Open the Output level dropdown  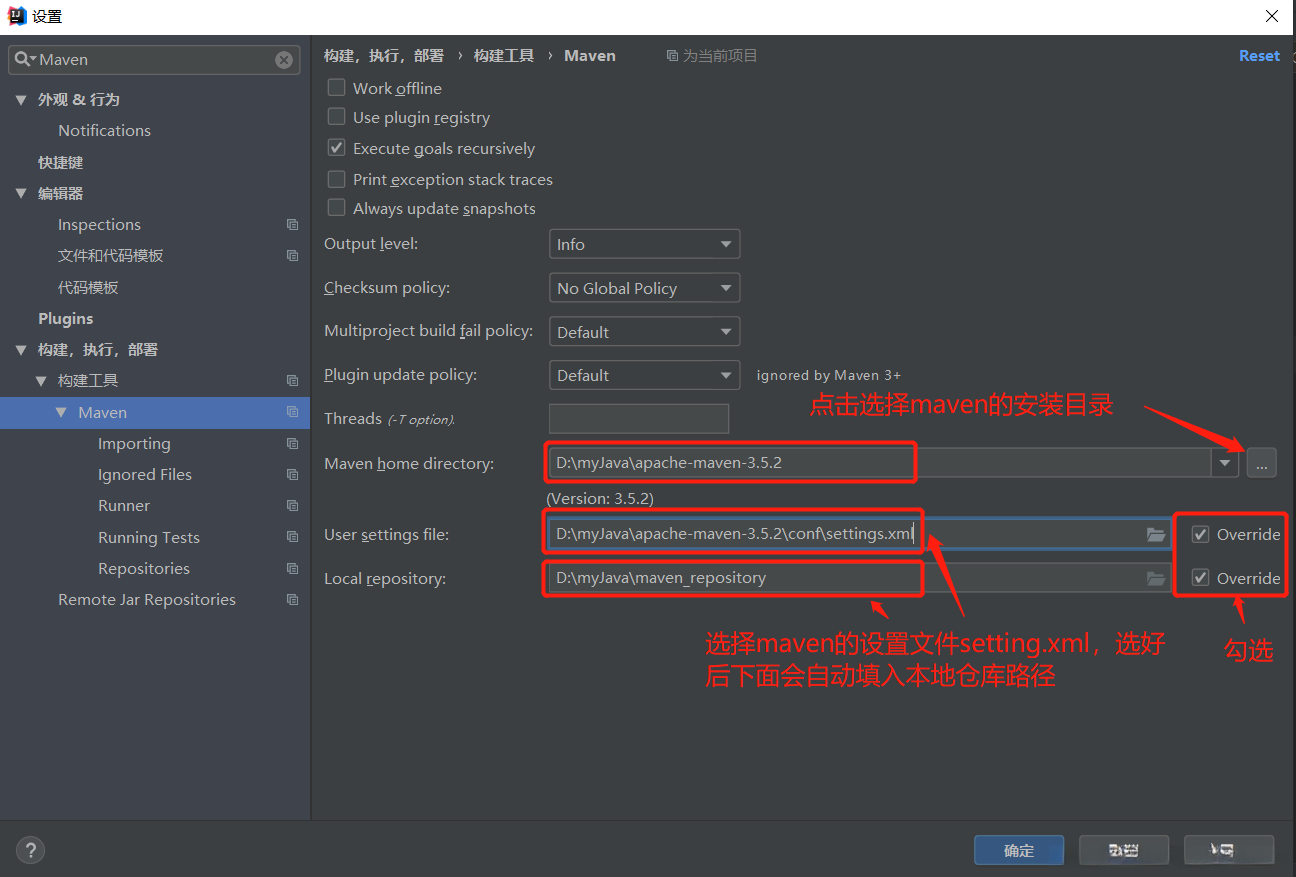point(644,244)
